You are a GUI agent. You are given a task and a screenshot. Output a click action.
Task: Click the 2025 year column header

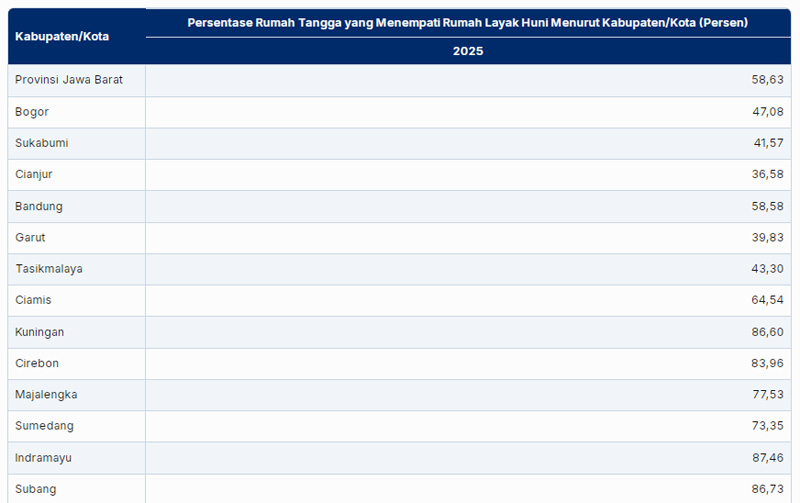click(x=467, y=50)
